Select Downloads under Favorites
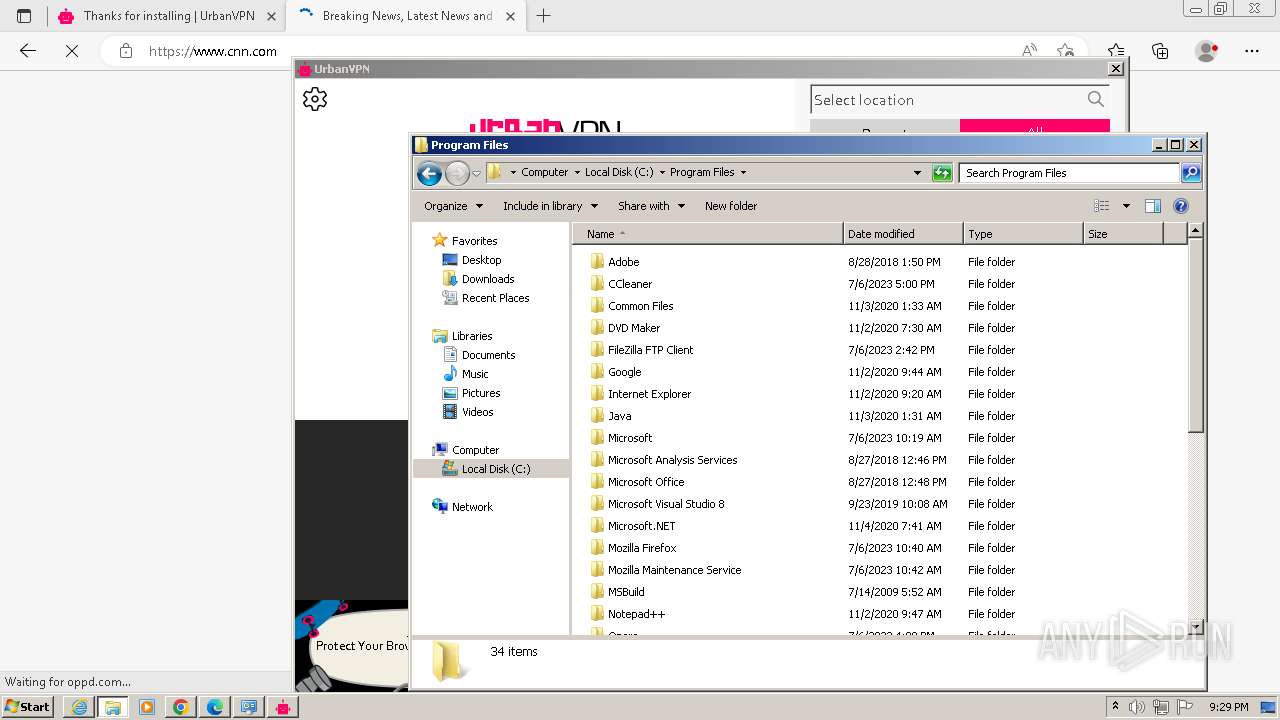The image size is (1280, 720). coord(488,279)
